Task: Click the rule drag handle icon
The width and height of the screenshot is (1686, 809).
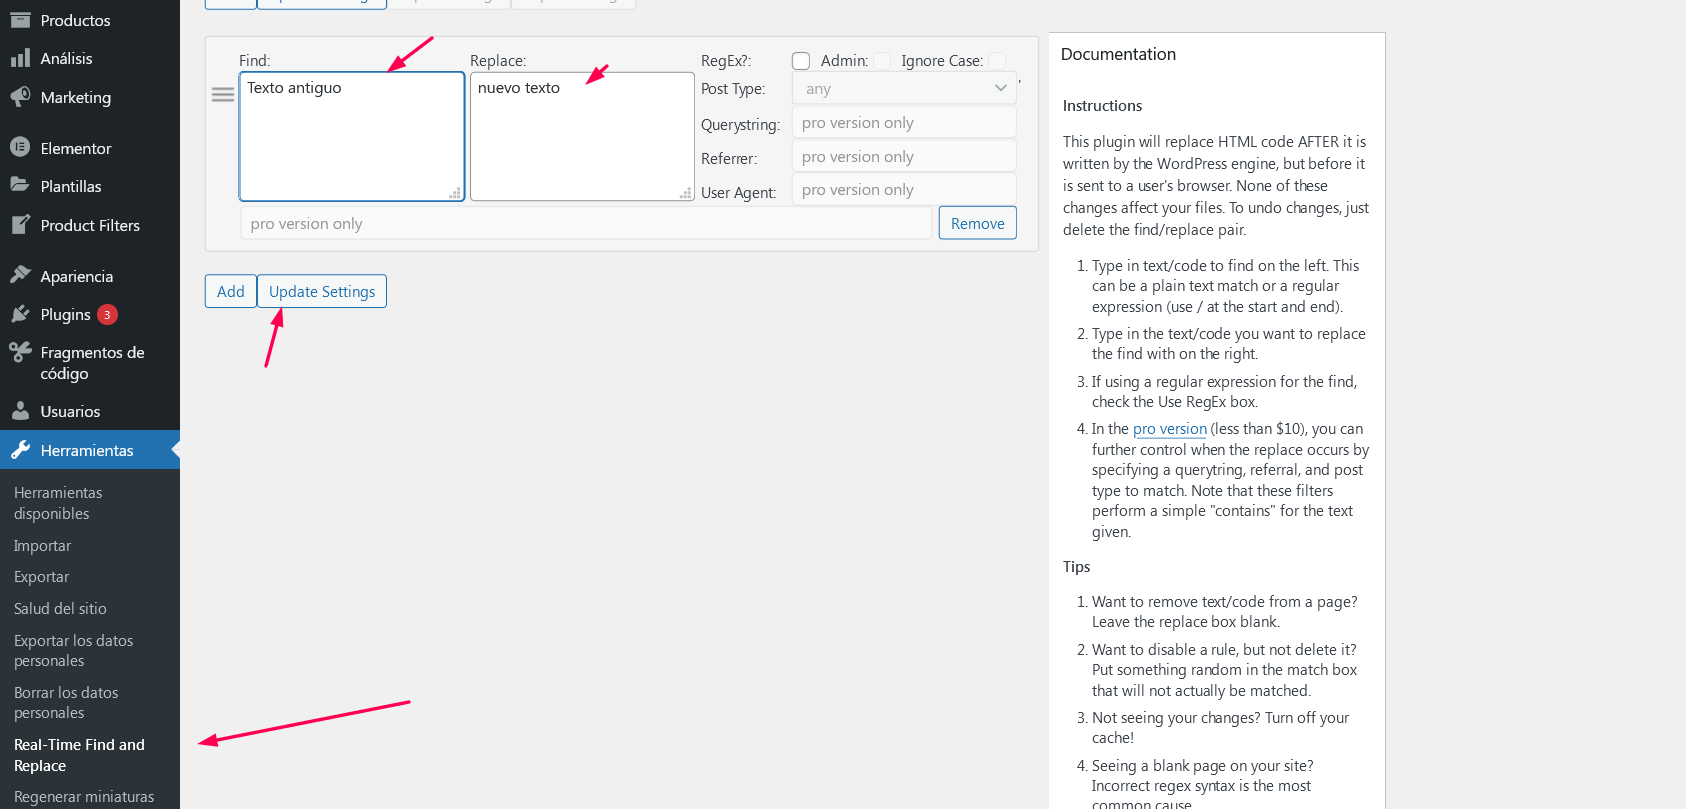Action: [x=223, y=94]
